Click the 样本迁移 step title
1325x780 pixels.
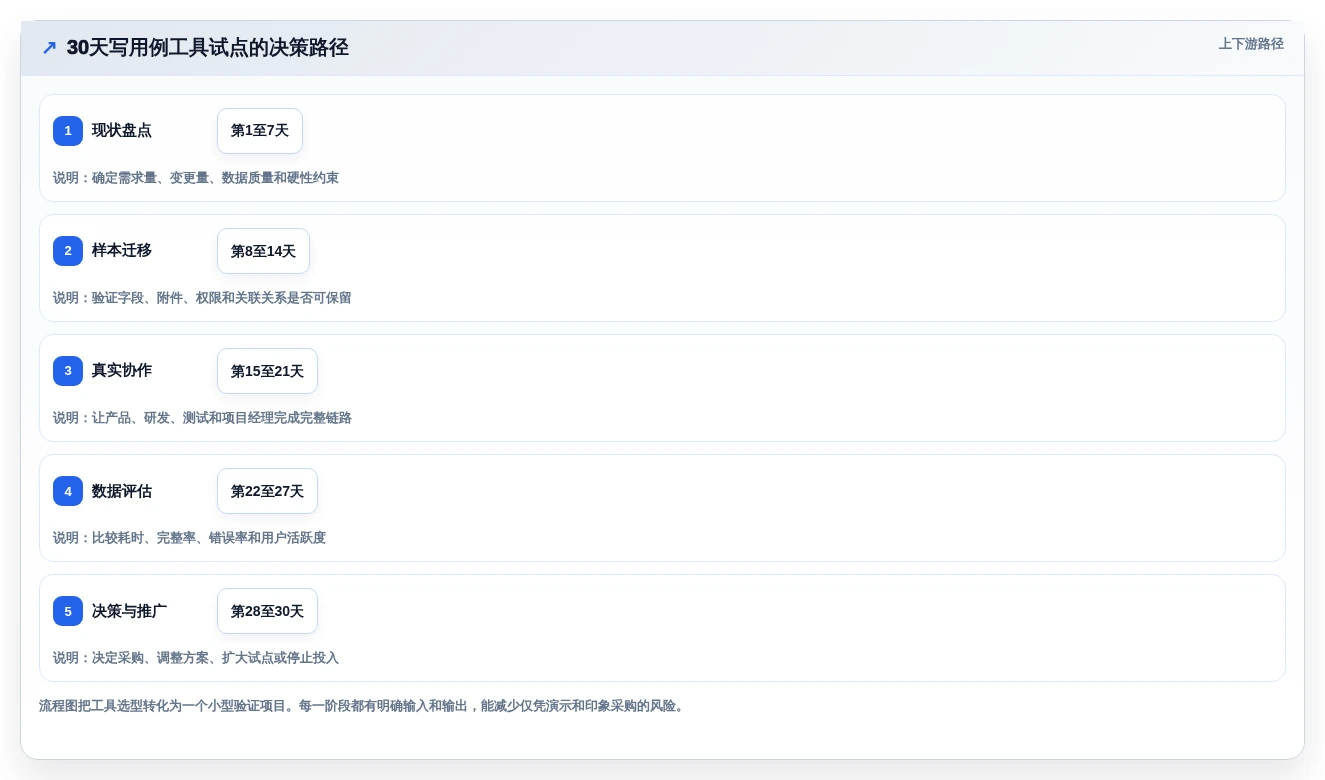(122, 251)
